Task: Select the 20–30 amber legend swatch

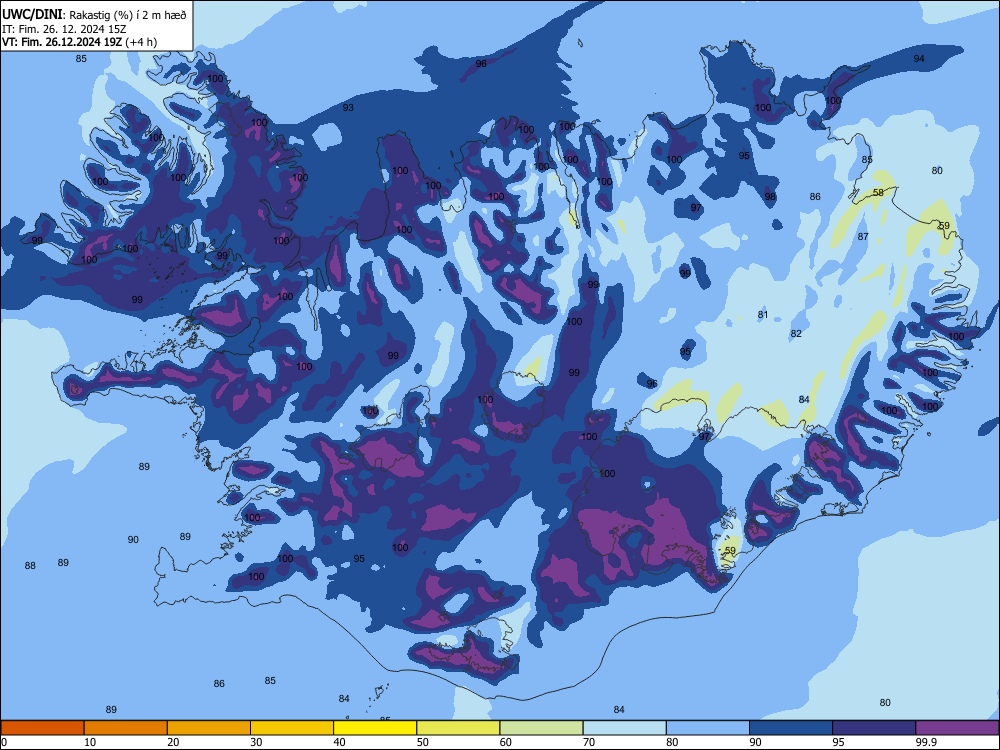Action: [x=209, y=728]
